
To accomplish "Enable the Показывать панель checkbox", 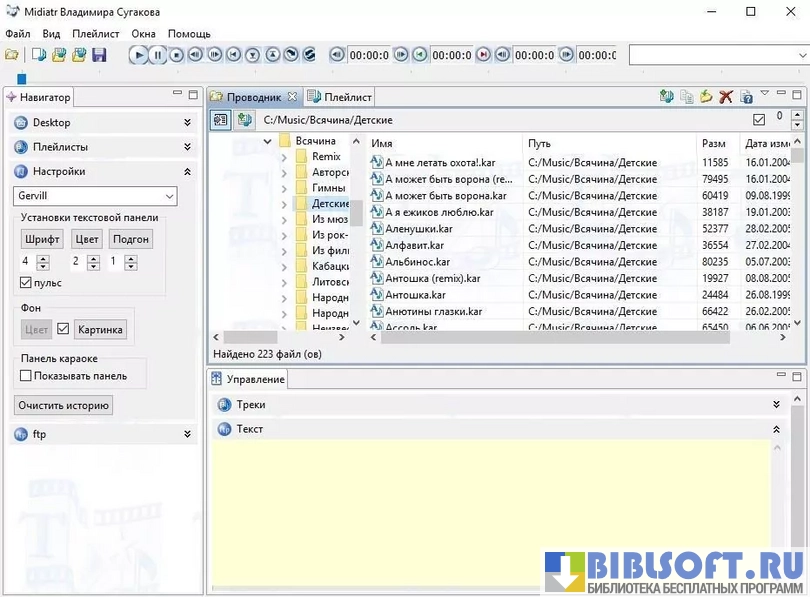I will [26, 376].
